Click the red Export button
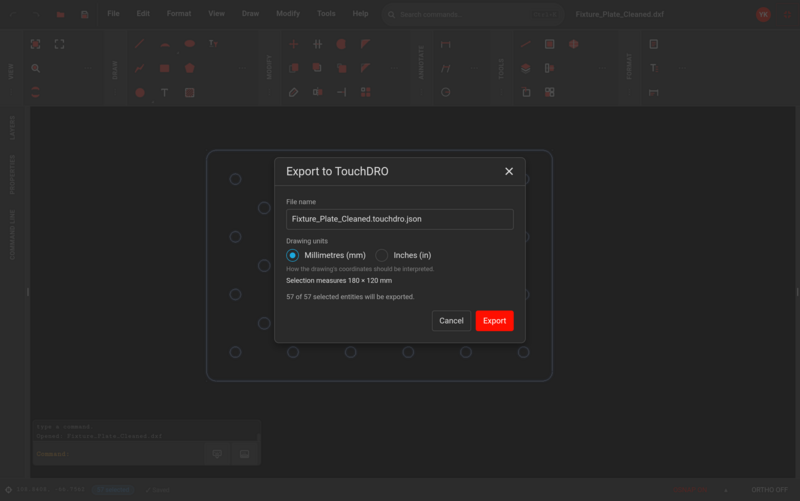 pyautogui.click(x=494, y=321)
